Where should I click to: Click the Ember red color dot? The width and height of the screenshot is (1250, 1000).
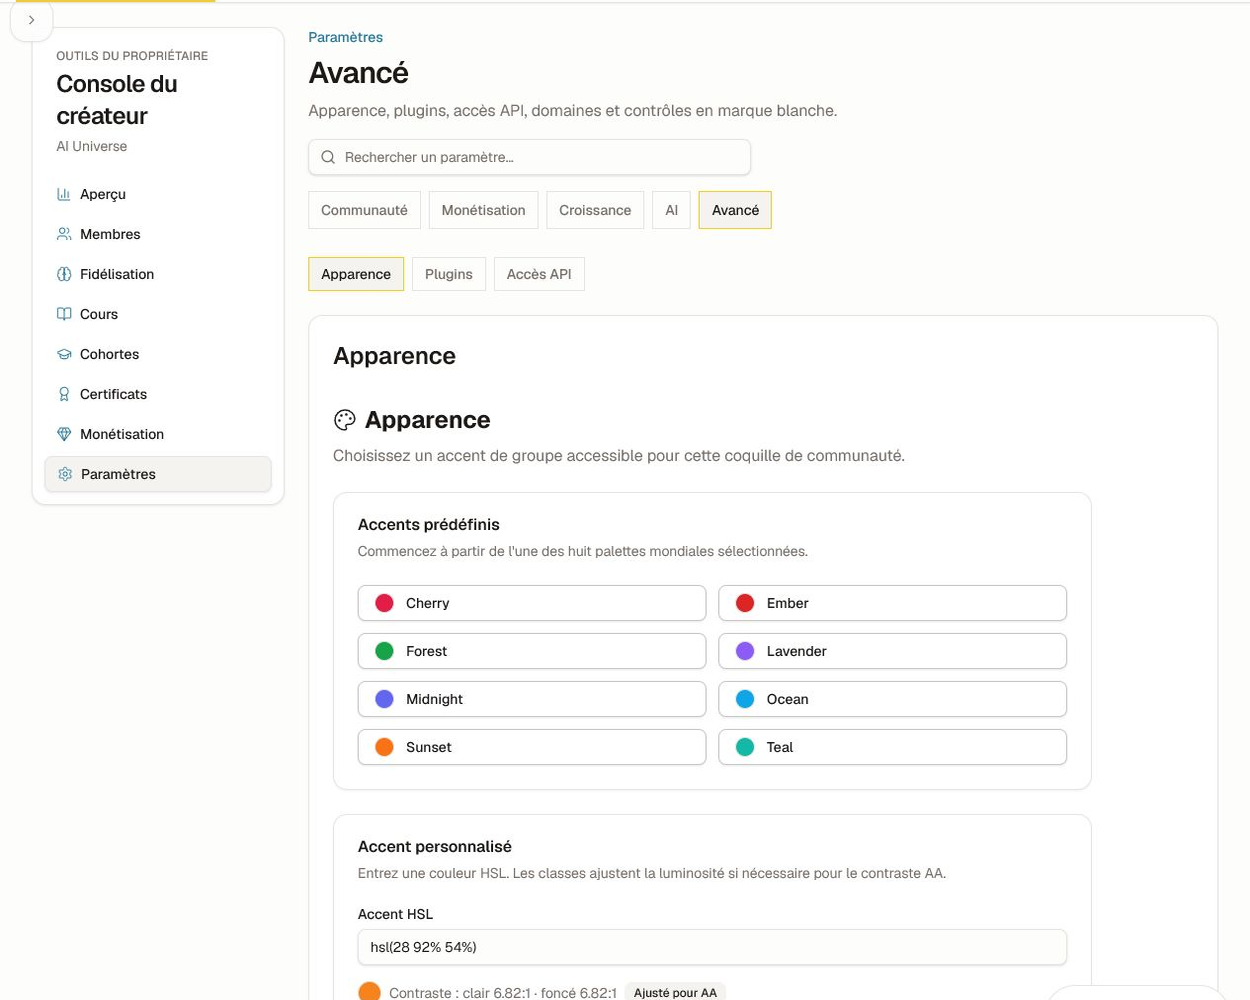[745, 603]
